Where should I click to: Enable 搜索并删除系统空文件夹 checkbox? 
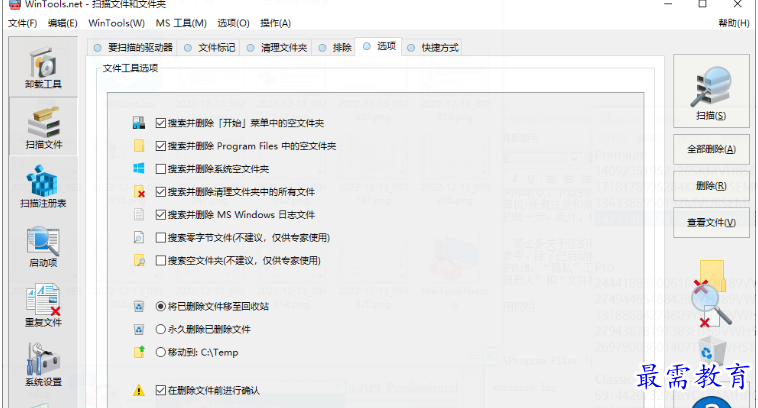[160, 169]
